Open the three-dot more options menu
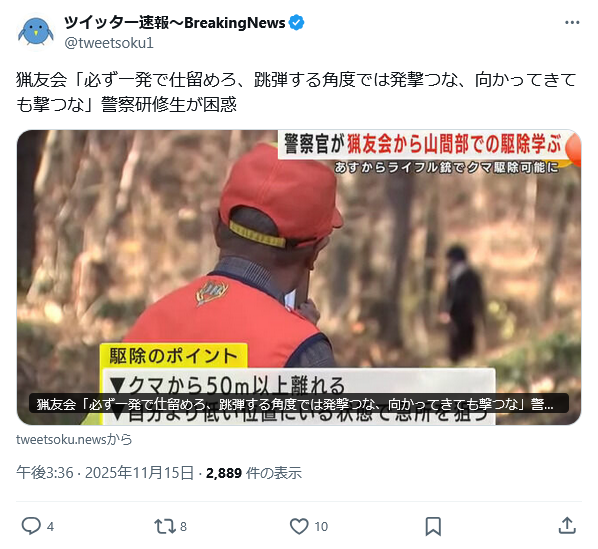The height and width of the screenshot is (549, 598). tap(572, 23)
